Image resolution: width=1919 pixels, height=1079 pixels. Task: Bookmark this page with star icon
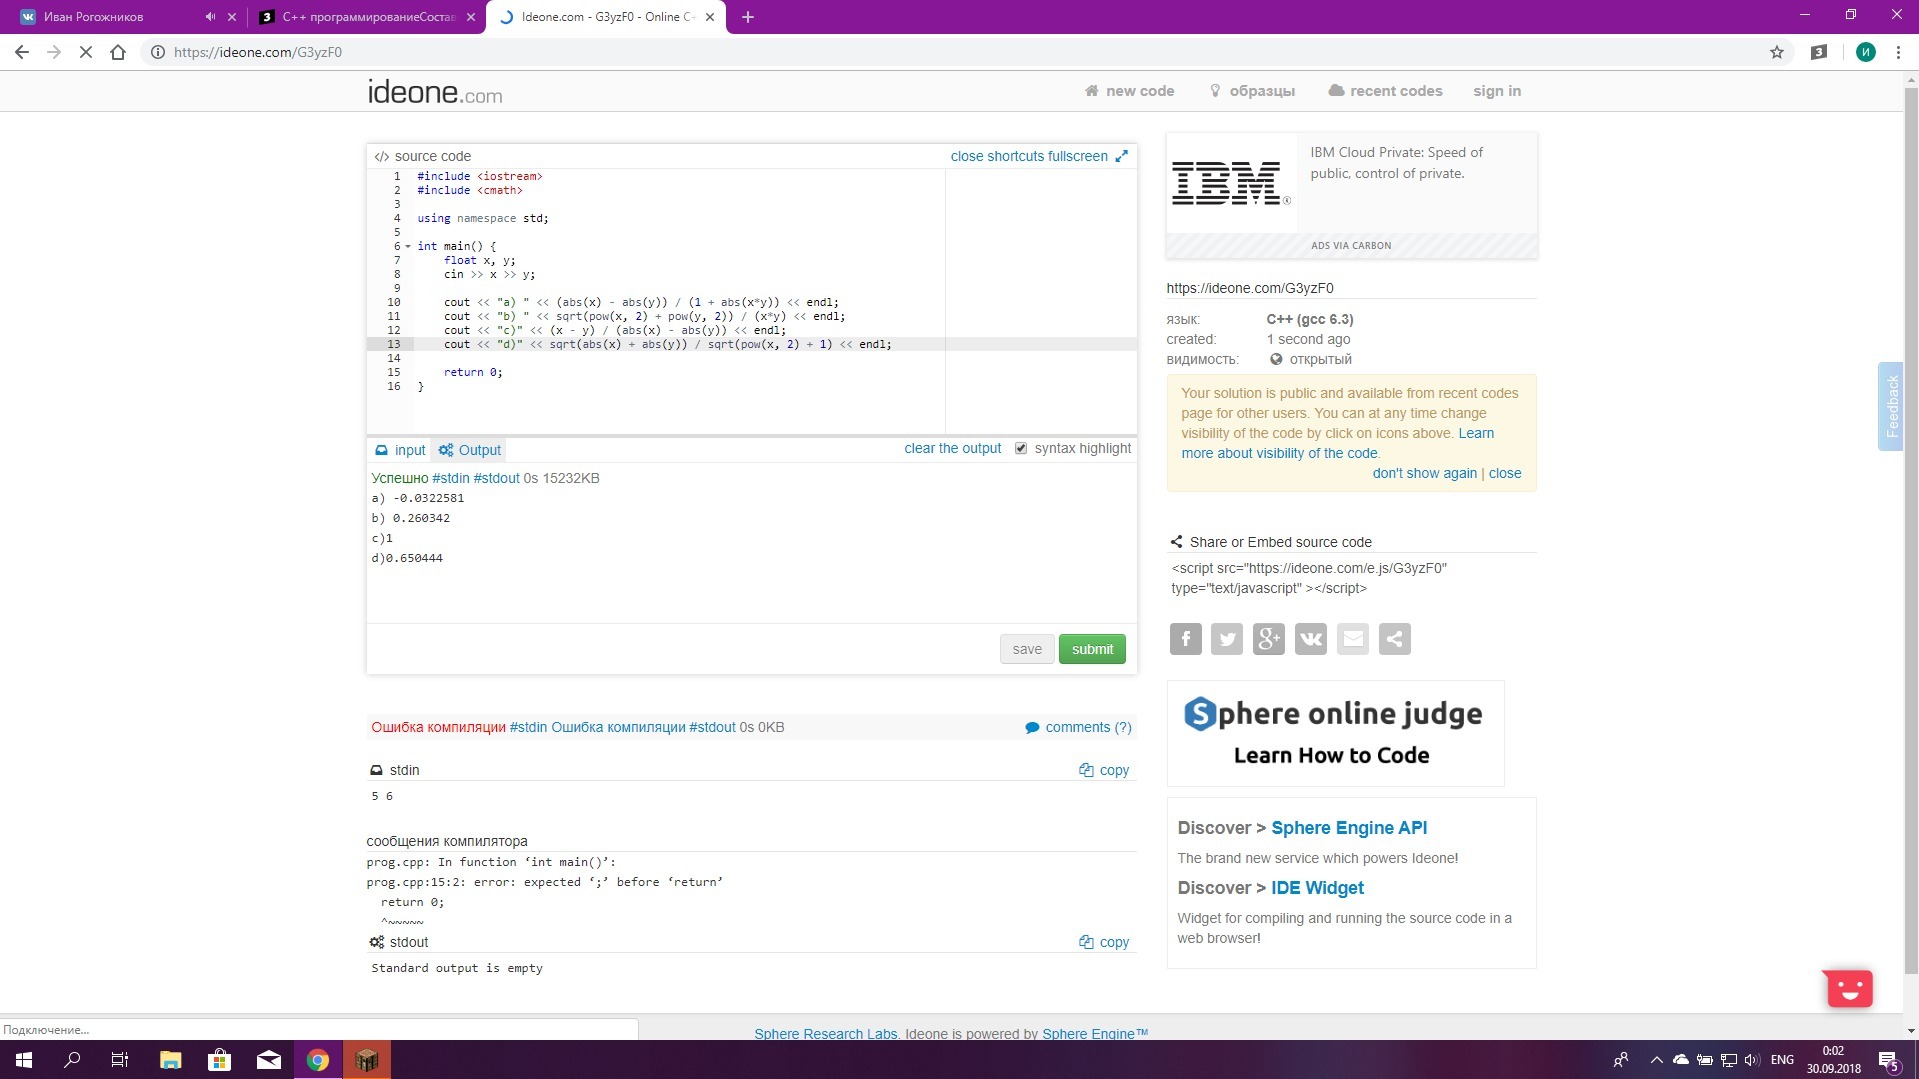coord(1777,52)
